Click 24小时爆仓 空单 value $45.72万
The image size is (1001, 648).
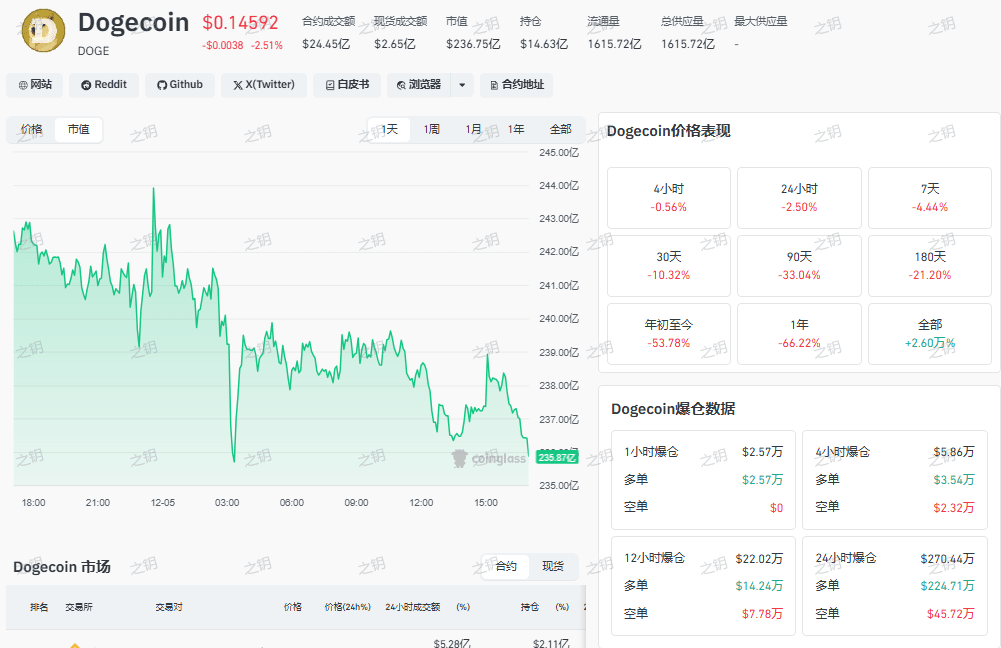pos(951,614)
